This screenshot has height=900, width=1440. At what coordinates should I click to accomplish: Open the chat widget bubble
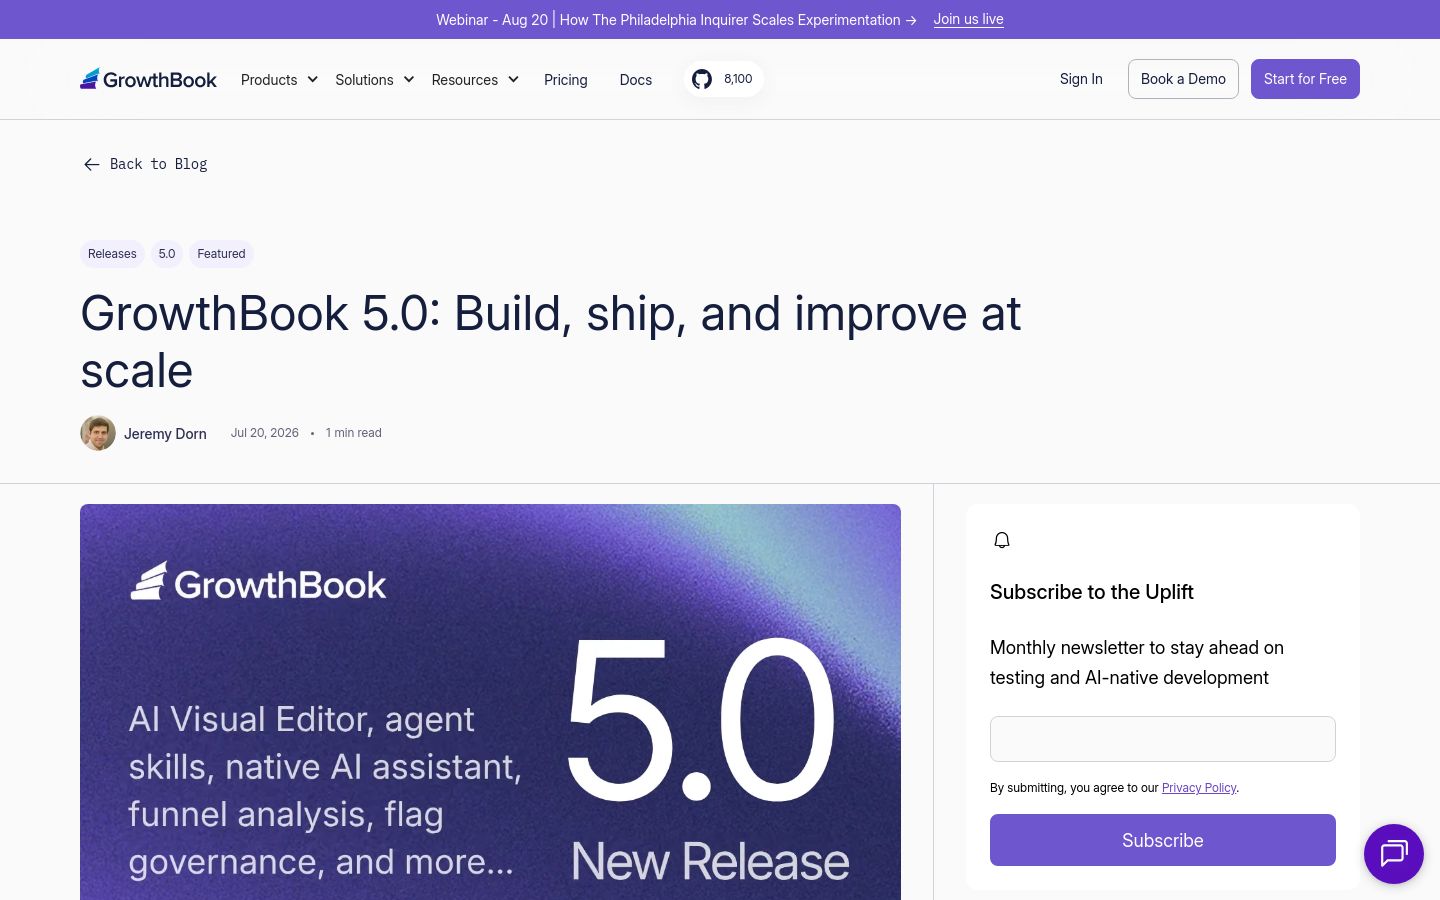click(x=1394, y=854)
